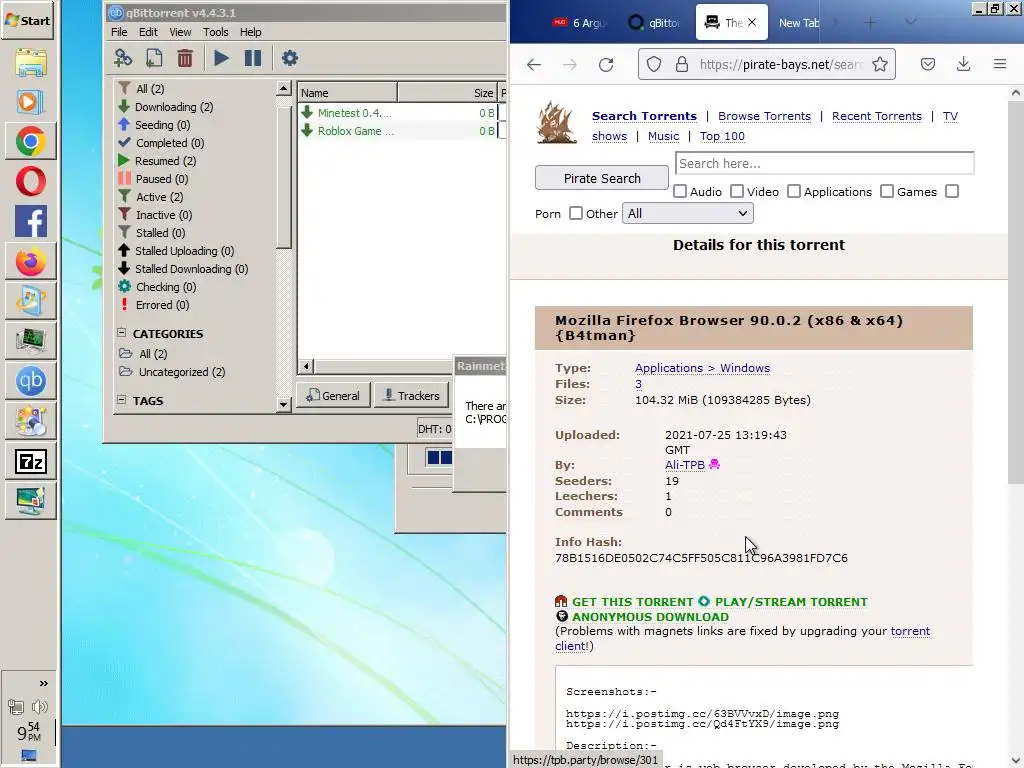Click the Pirate Bay ship logo
The image size is (1024, 768).
(x=556, y=122)
